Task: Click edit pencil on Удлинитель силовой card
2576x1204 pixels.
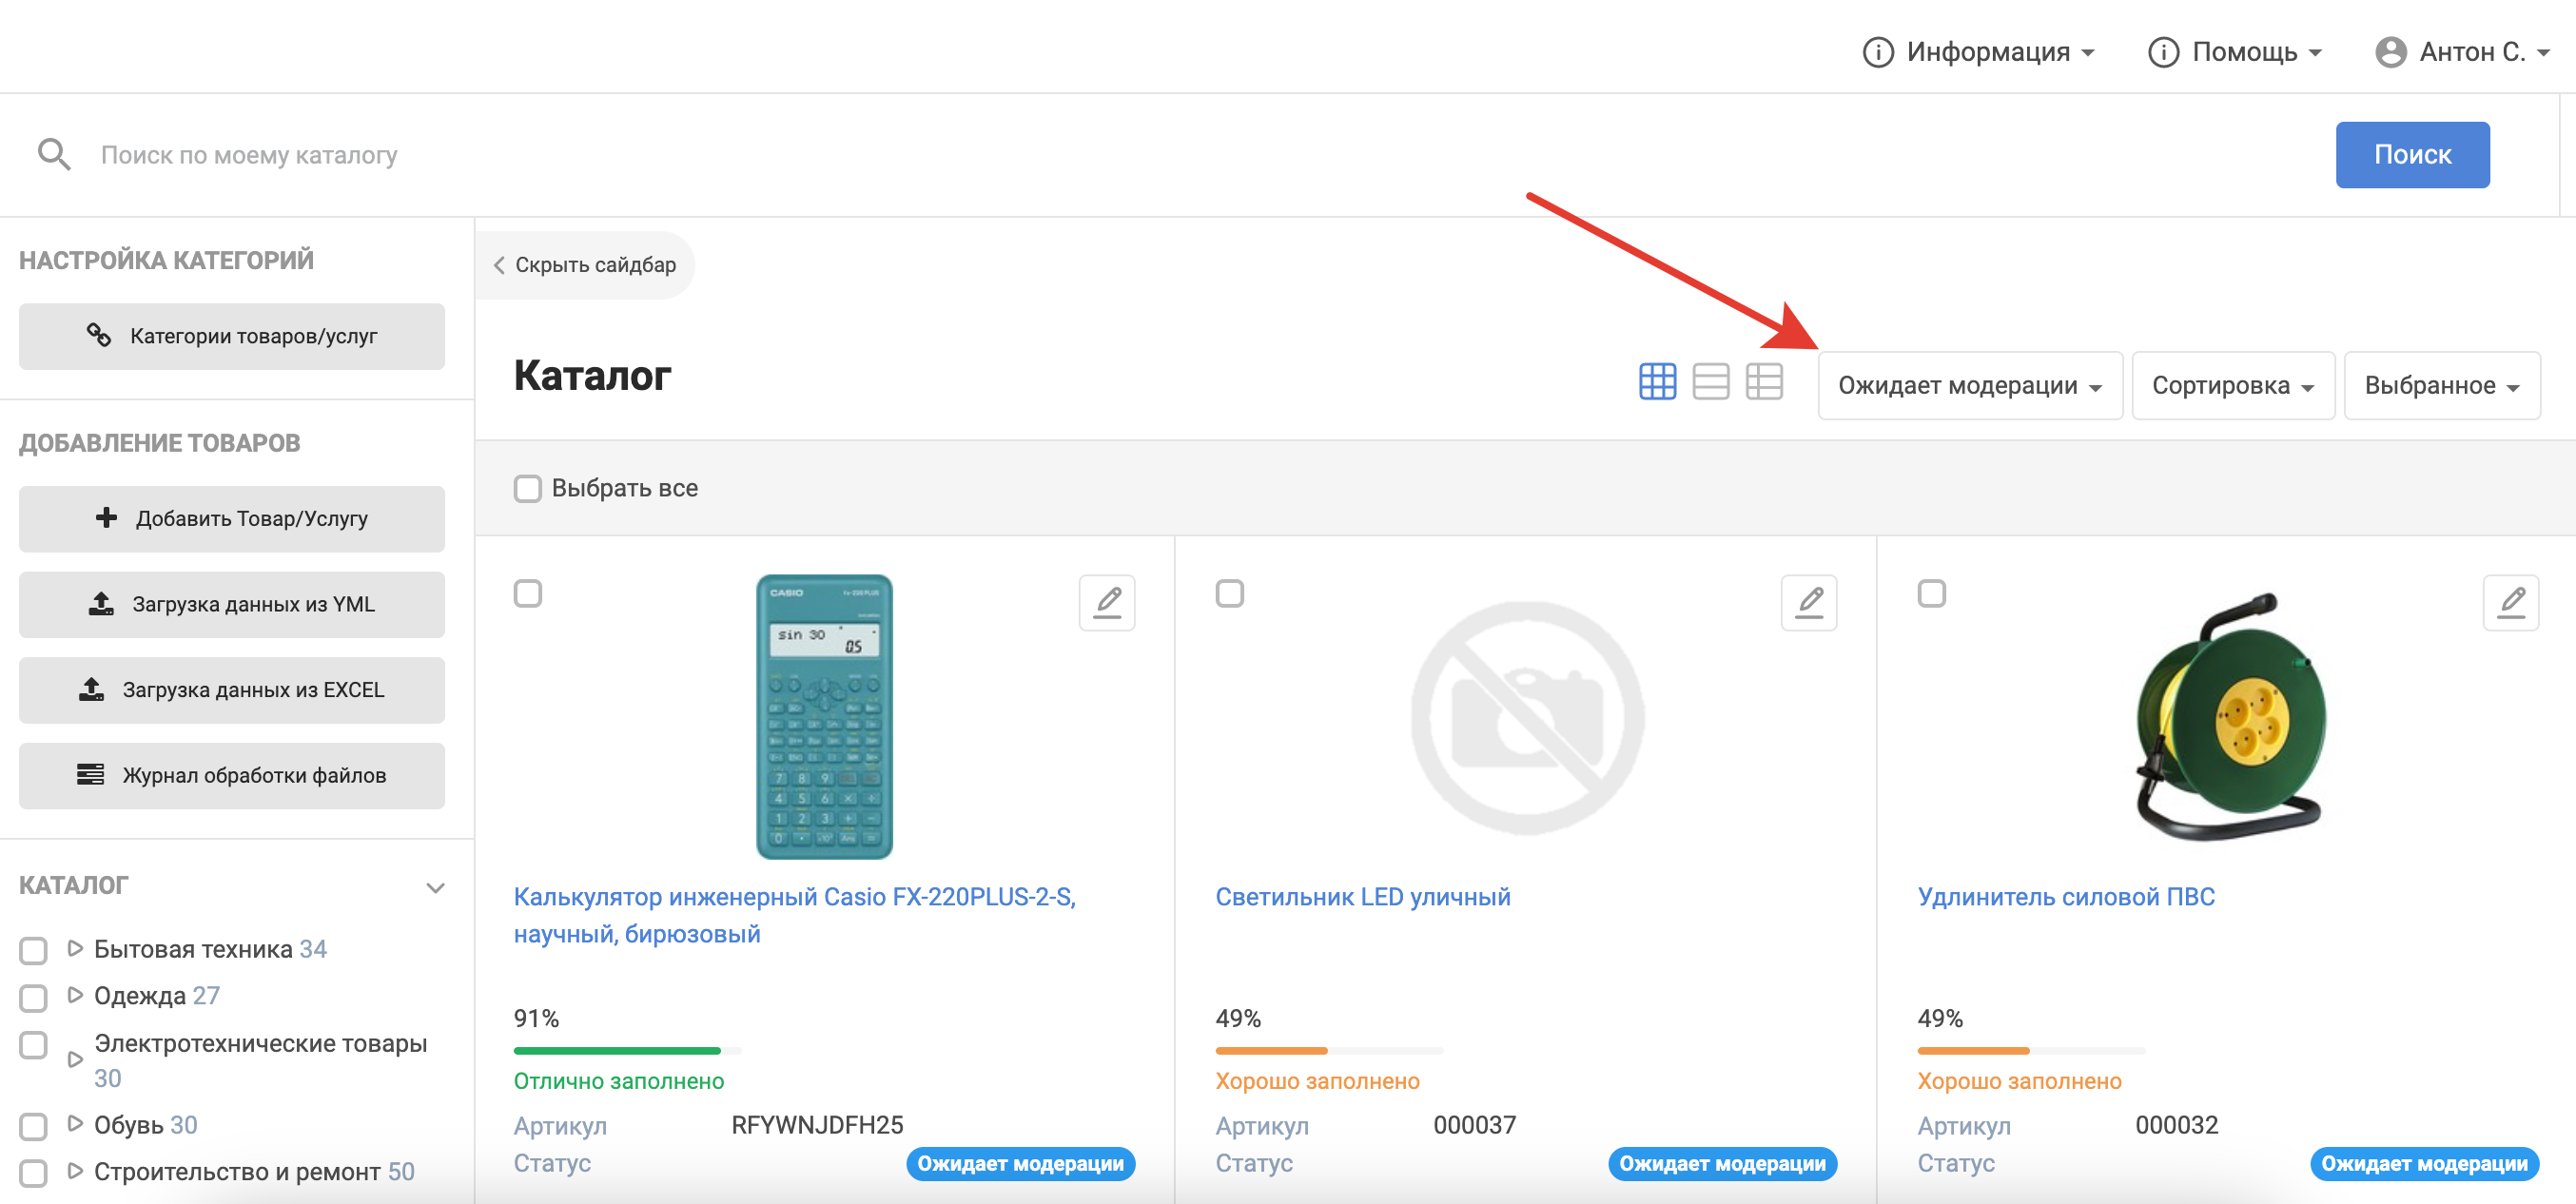Action: click(x=2510, y=602)
